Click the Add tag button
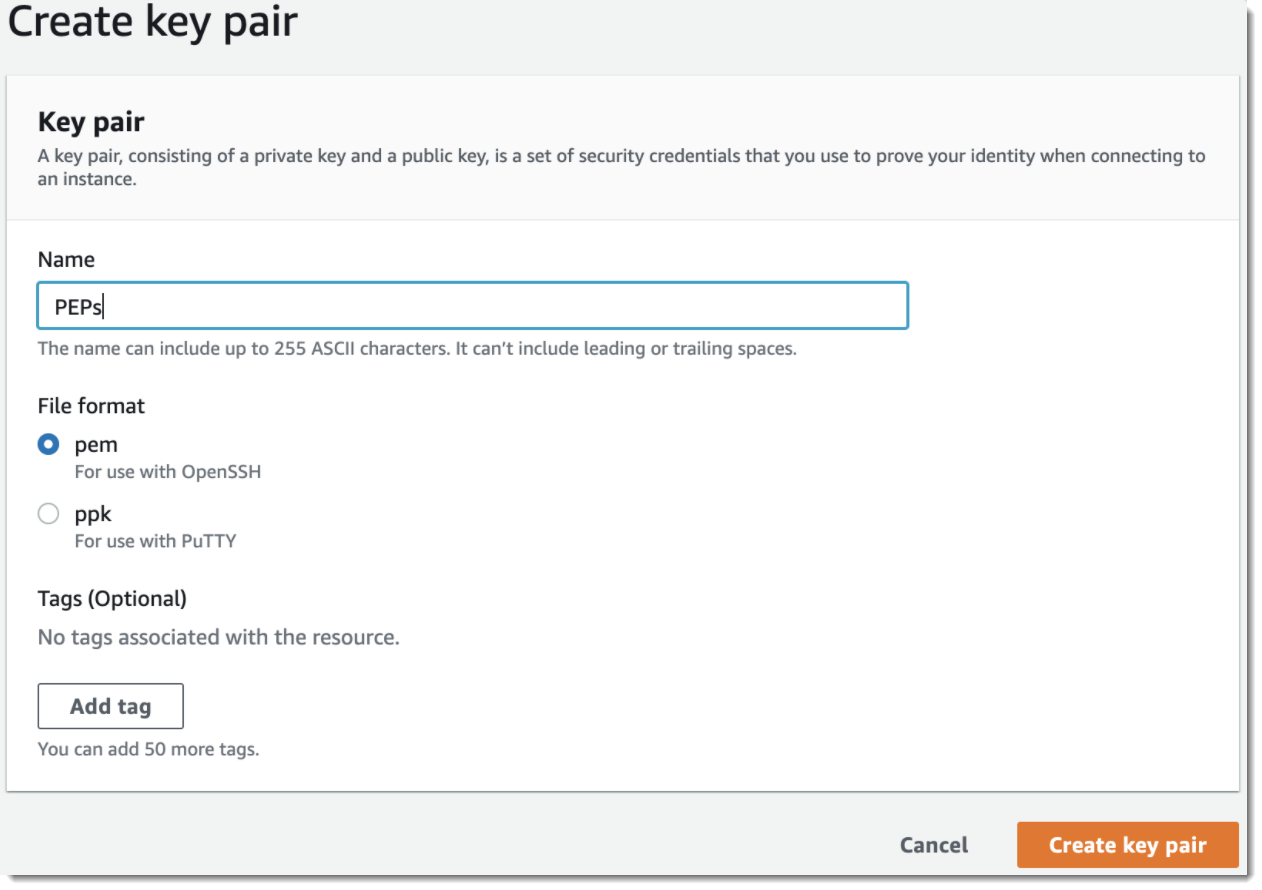Image resolution: width=1262 pixels, height=890 pixels. tap(111, 706)
